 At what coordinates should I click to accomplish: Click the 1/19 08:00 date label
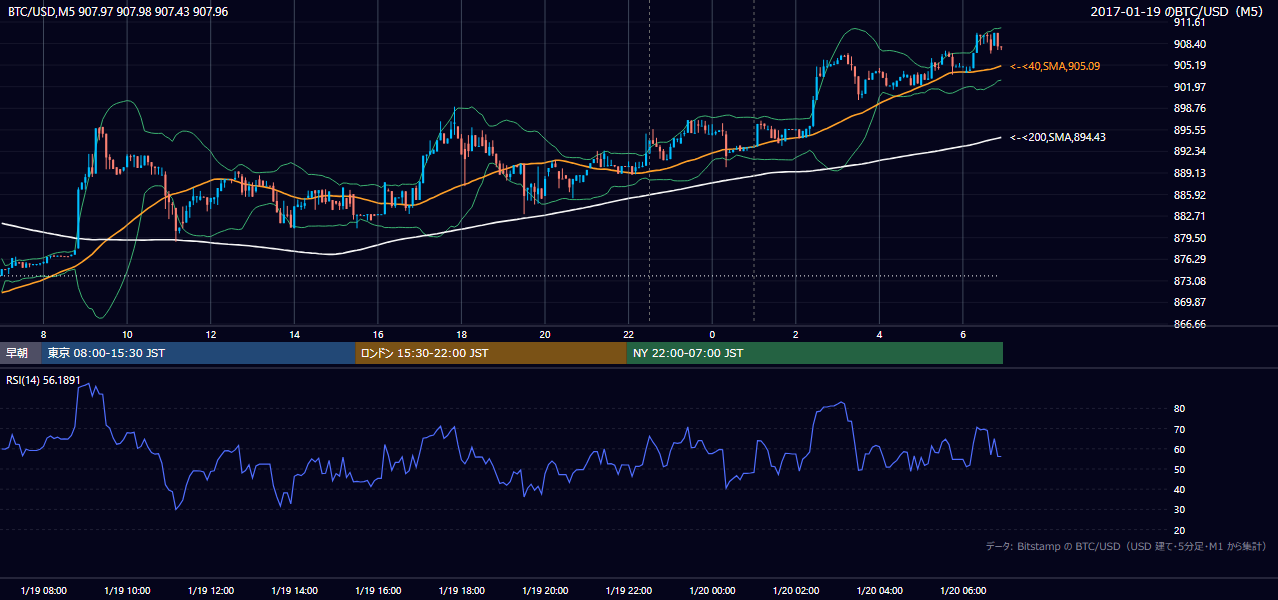[x=43, y=591]
